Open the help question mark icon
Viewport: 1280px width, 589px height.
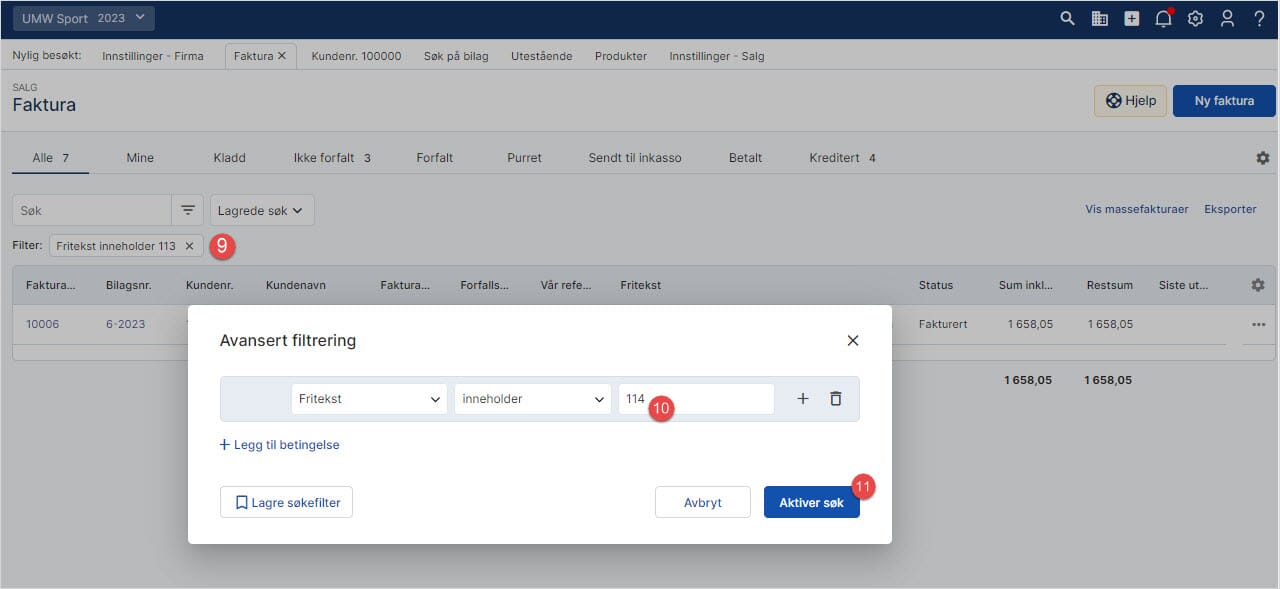[x=1259, y=18]
